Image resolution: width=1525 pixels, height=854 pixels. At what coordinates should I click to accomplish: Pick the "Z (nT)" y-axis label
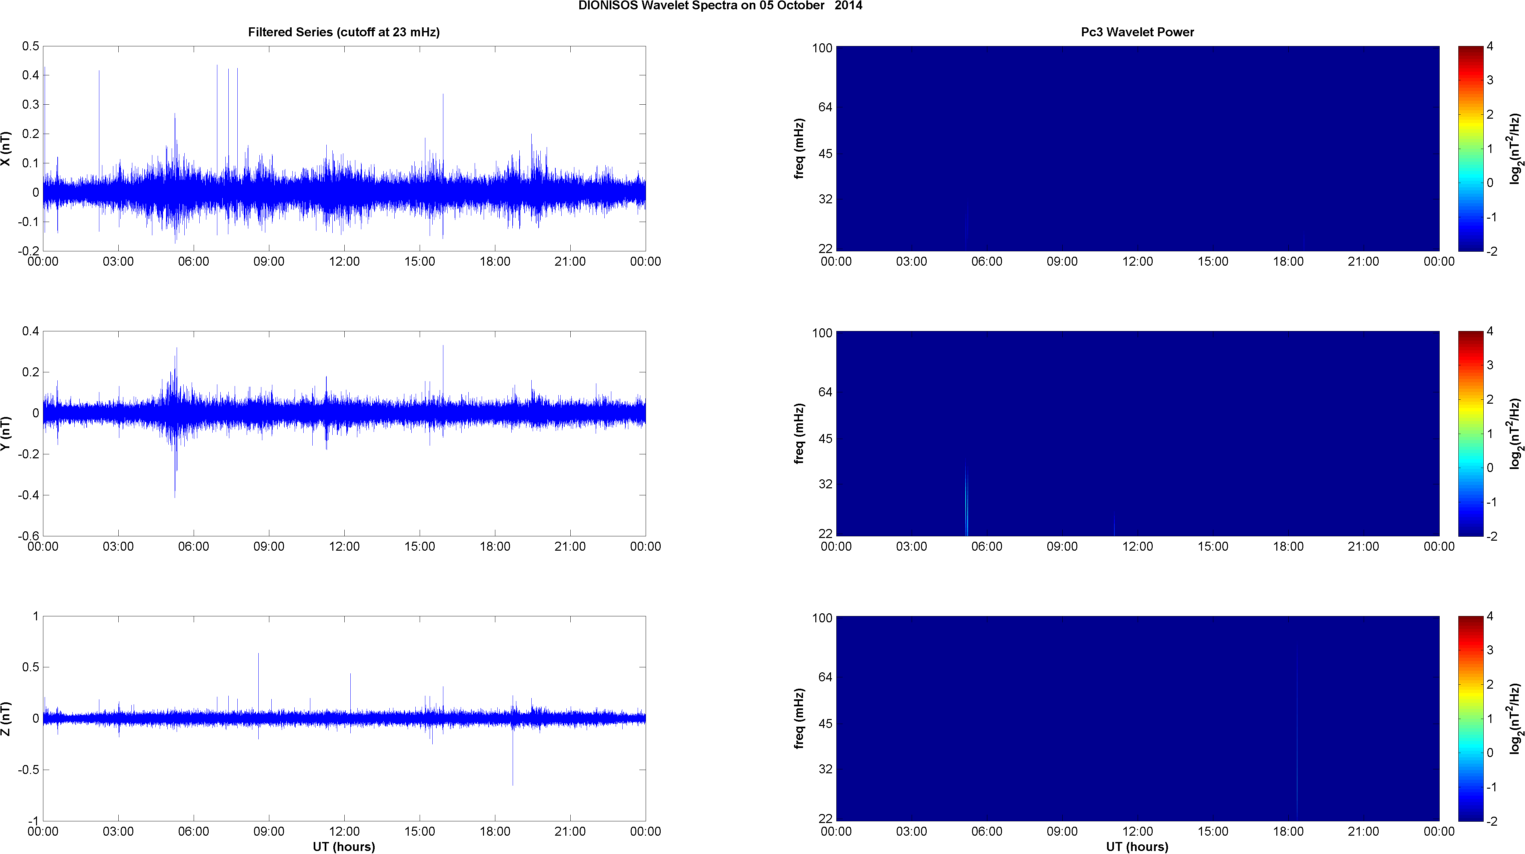pyautogui.click(x=7, y=719)
